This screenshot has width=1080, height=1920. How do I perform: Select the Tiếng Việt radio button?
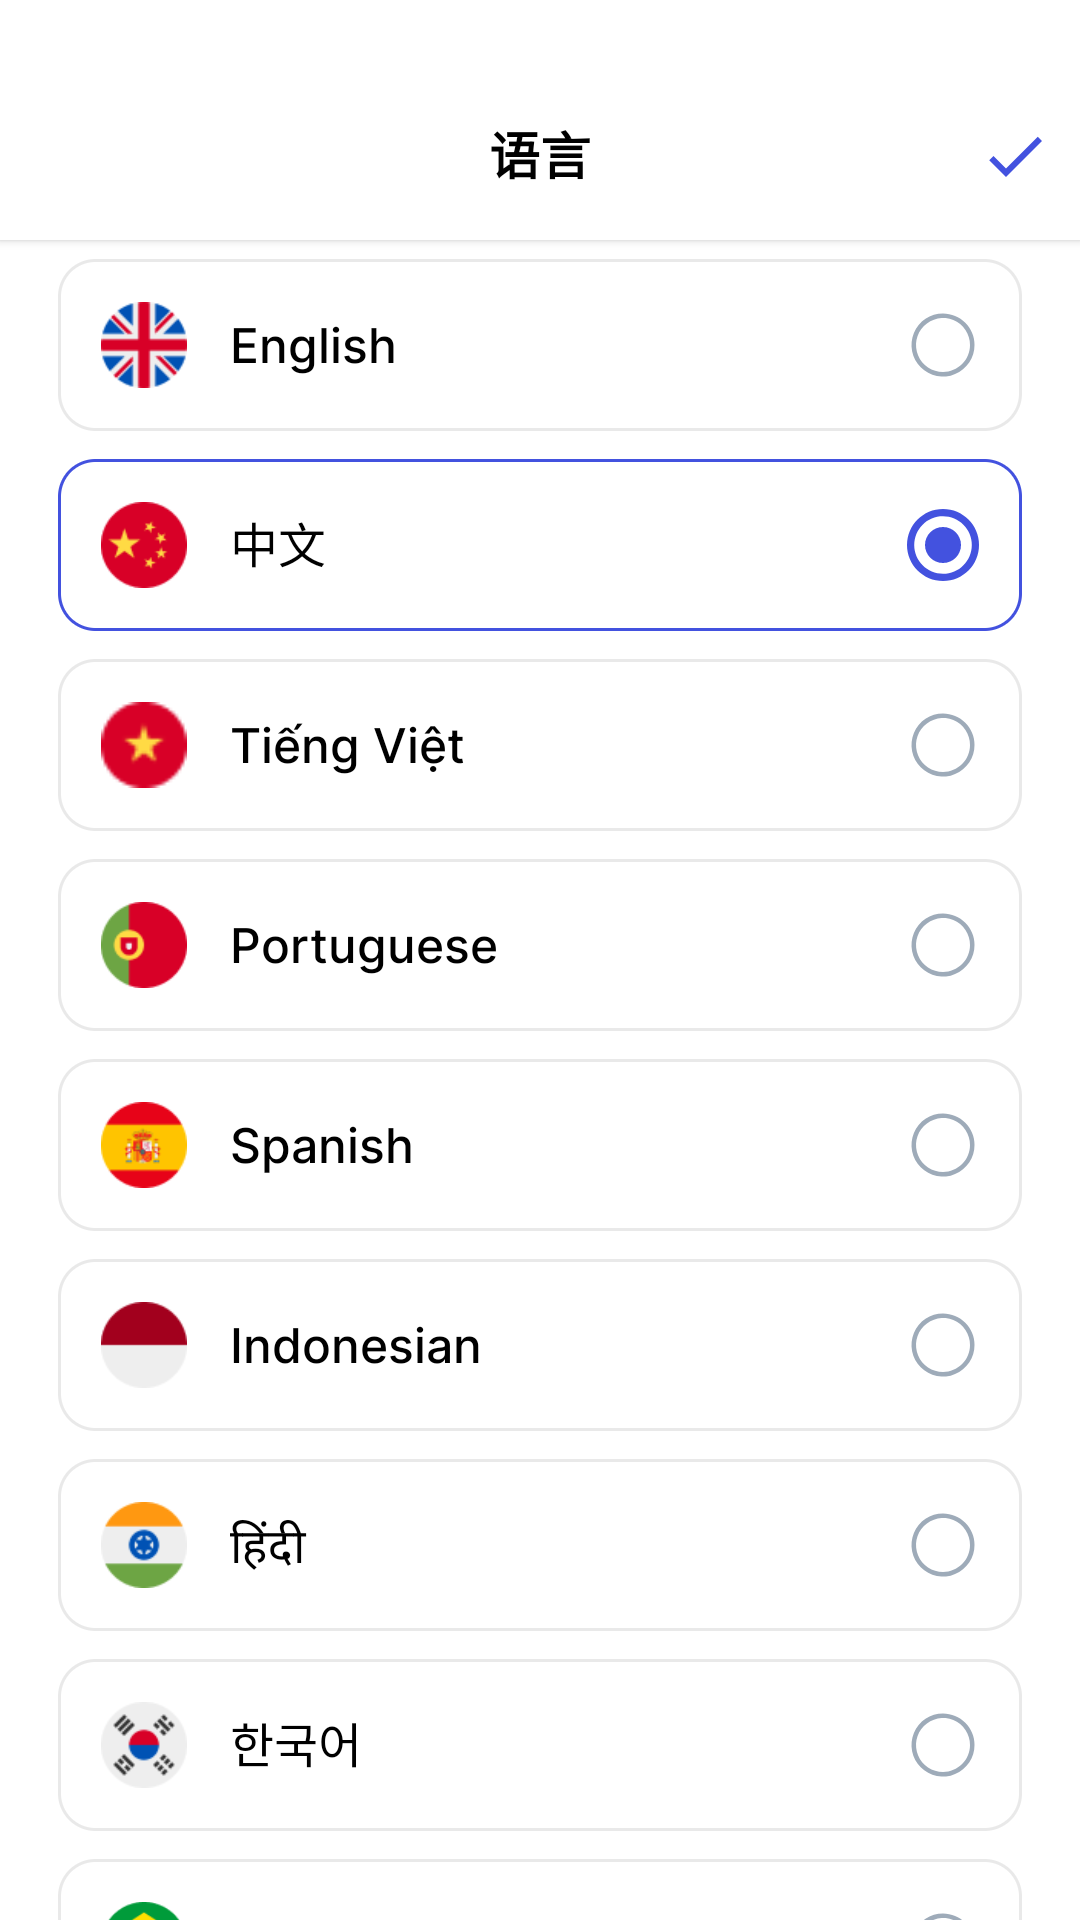[942, 745]
